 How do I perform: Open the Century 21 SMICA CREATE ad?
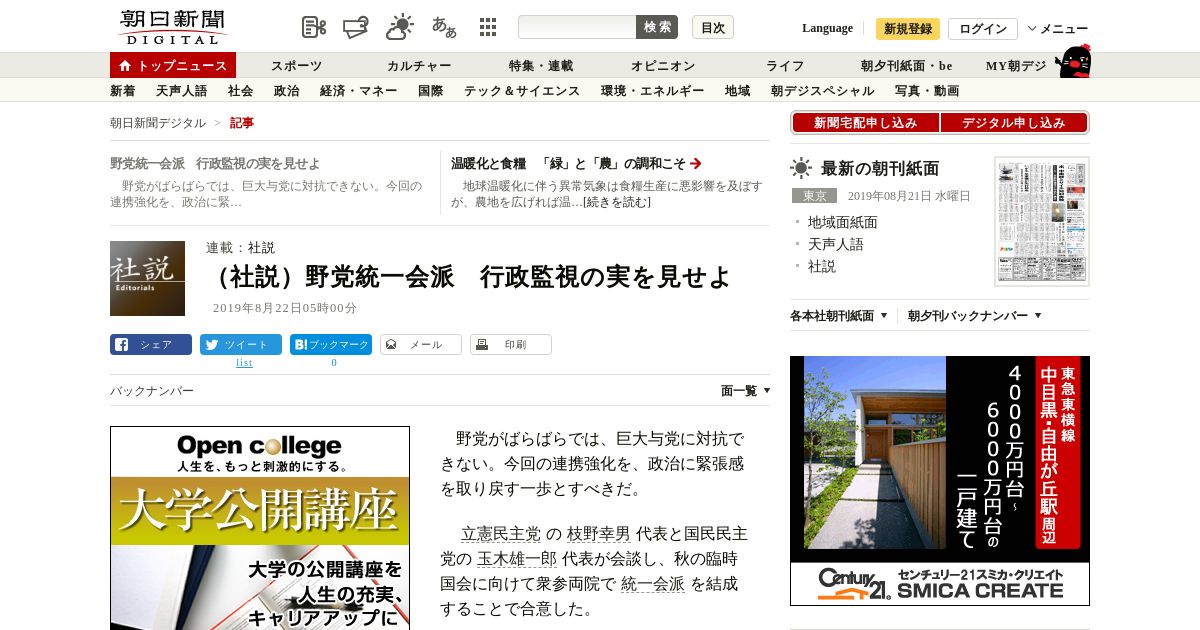(x=940, y=481)
